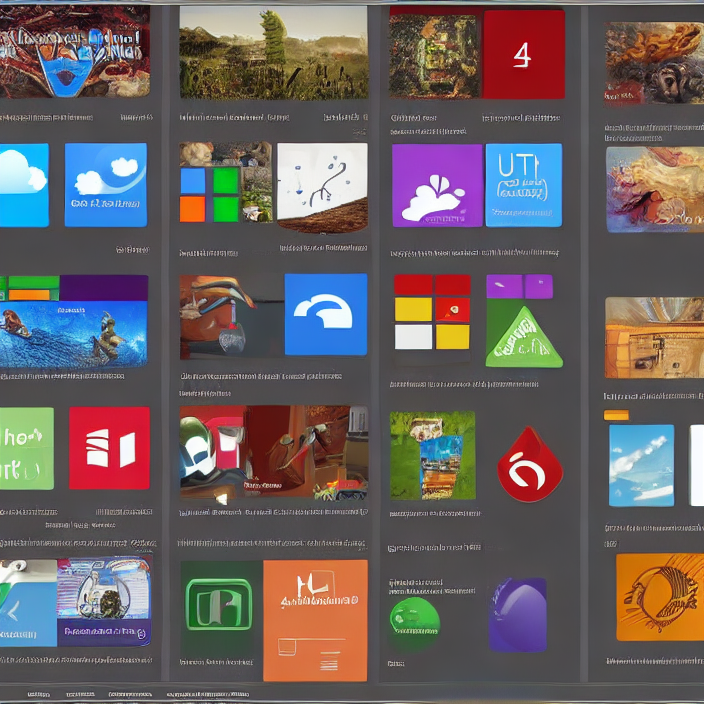Select the red tile with white book icon
Viewport: 704px width, 704px height.
[x=109, y=448]
